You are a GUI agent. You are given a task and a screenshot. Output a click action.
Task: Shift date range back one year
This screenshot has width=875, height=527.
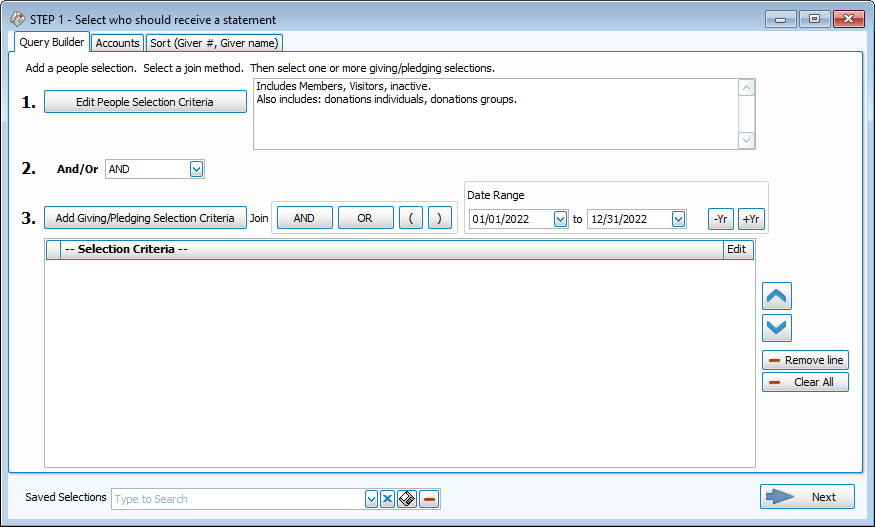tap(720, 219)
